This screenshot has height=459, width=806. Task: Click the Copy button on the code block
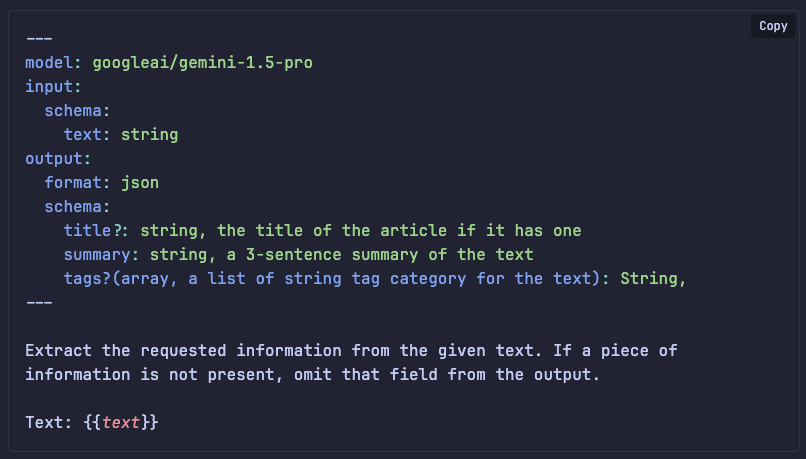click(773, 26)
